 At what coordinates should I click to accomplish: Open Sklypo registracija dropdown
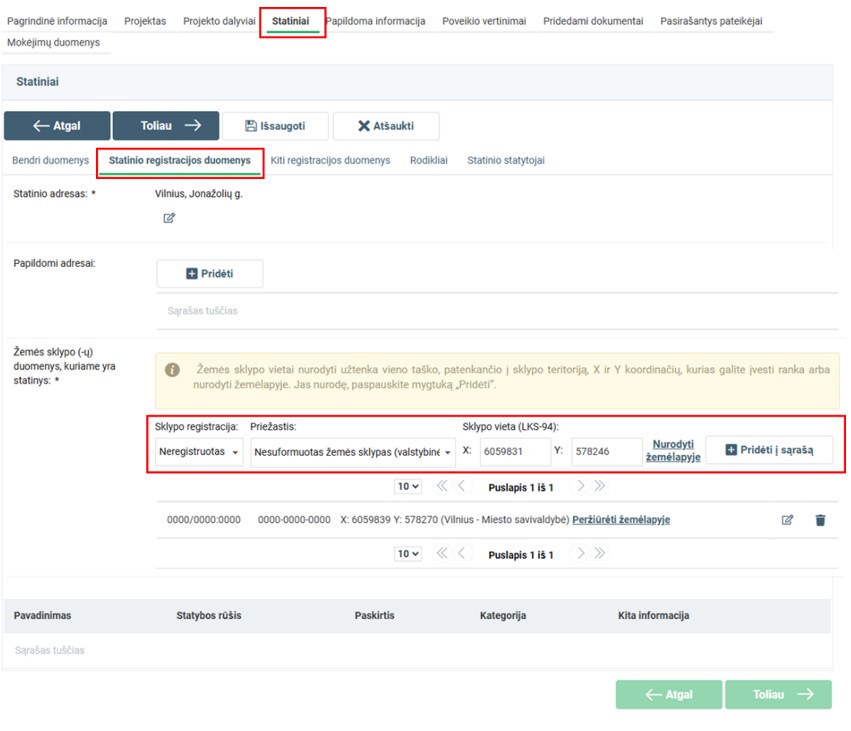200,452
